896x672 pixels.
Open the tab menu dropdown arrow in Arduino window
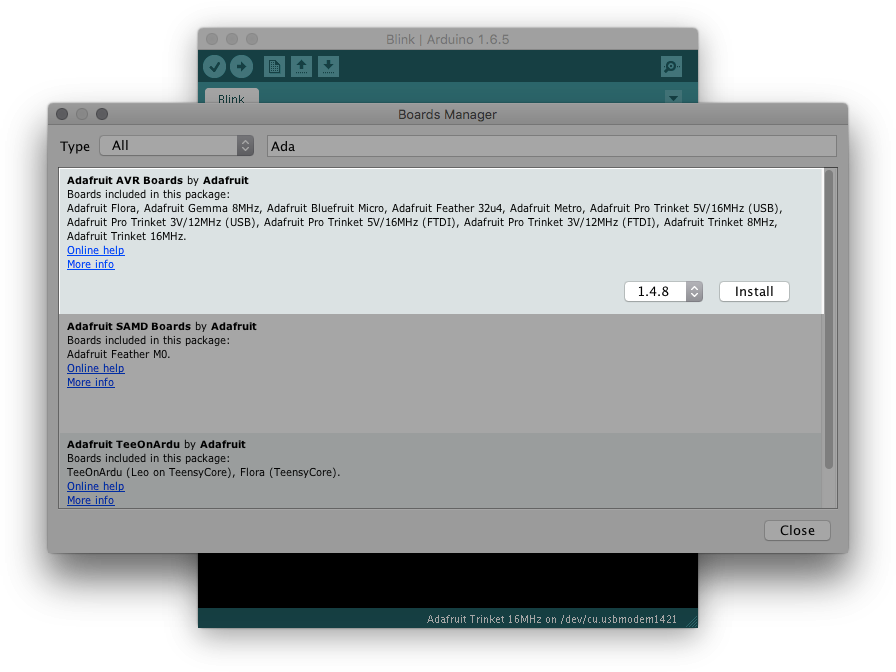pos(674,98)
